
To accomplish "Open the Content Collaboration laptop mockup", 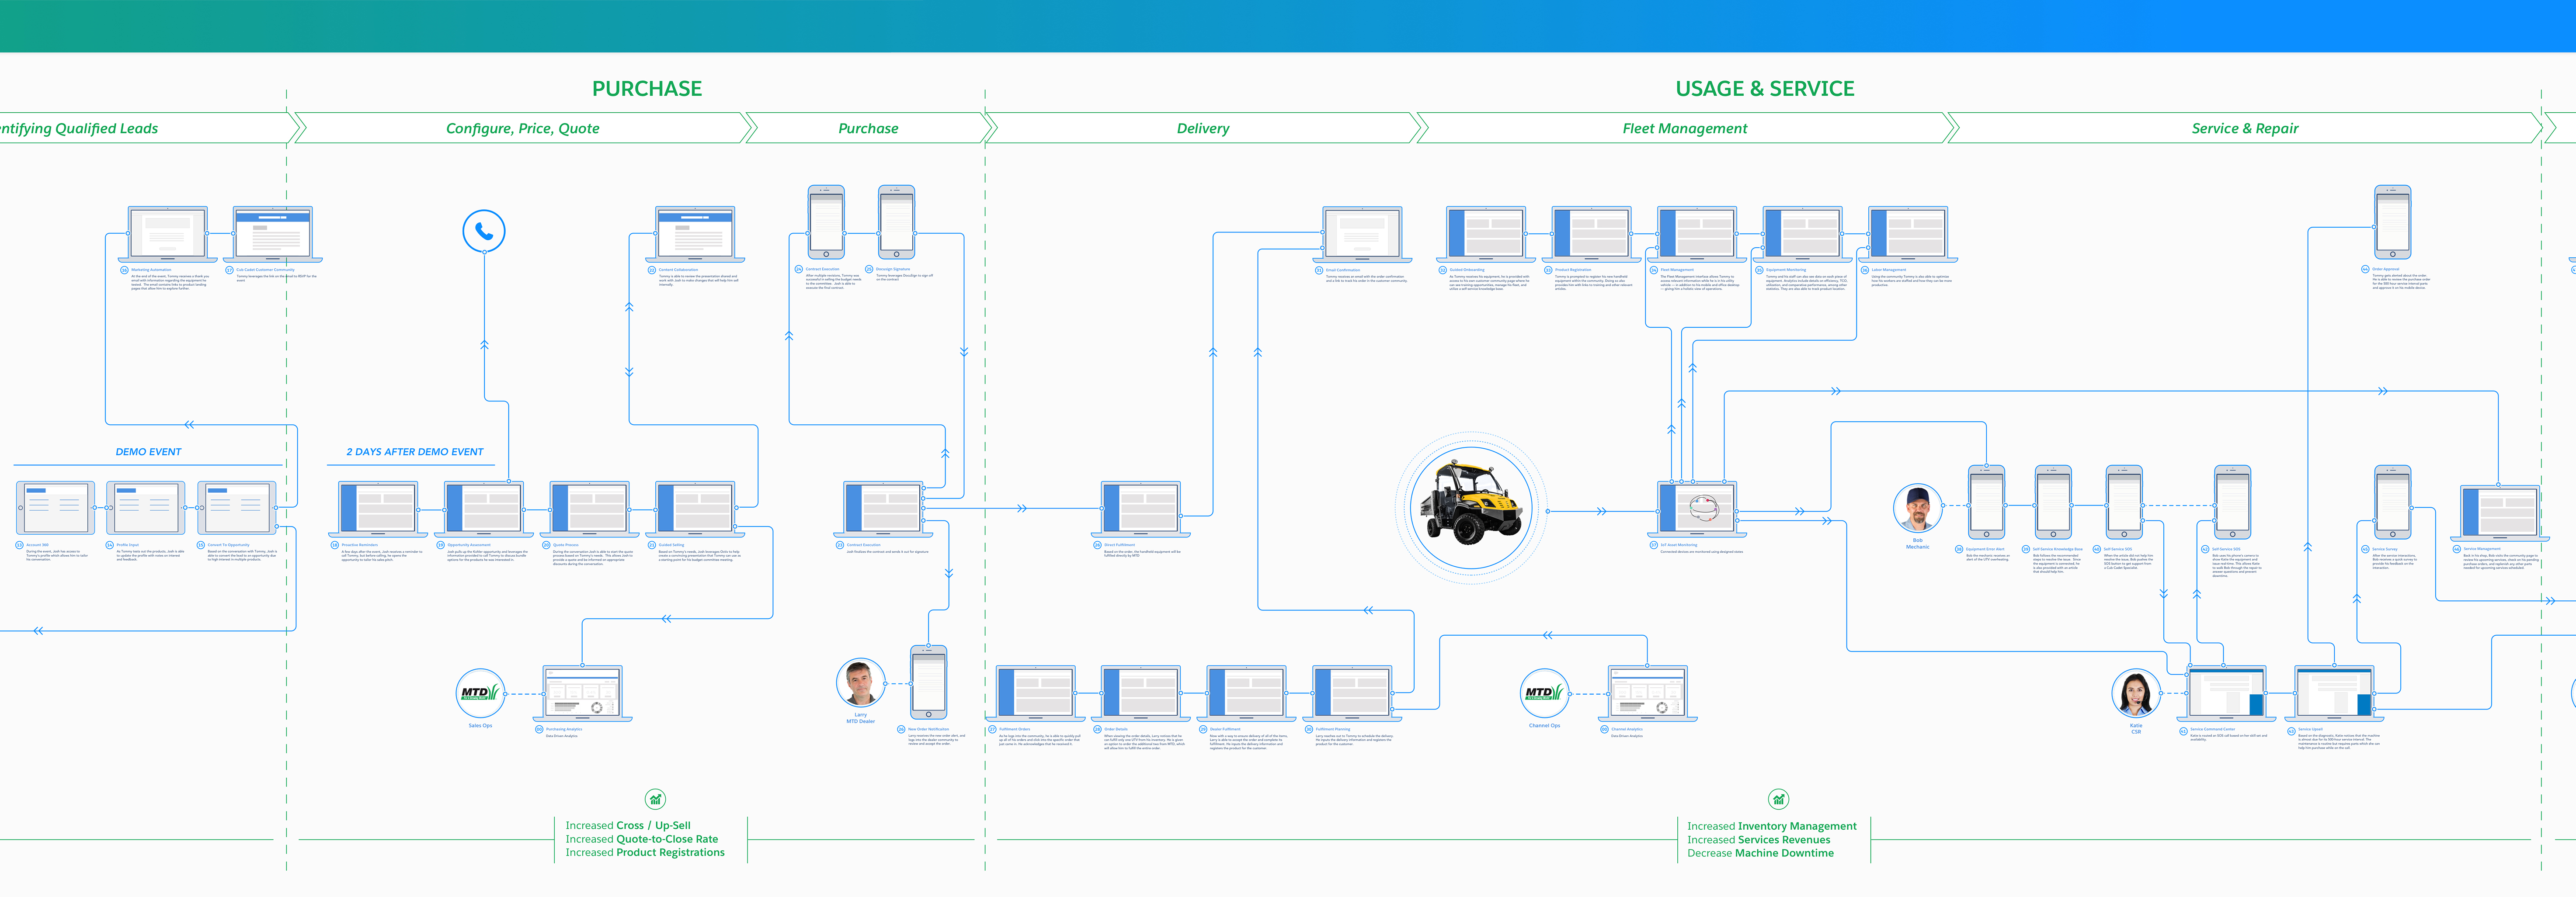I will click(696, 235).
